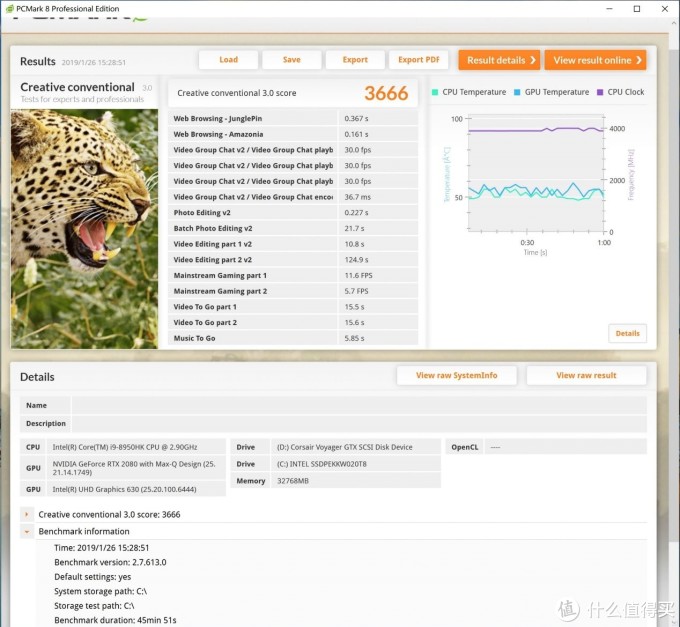
Task: Open View raw result
Action: 586,376
